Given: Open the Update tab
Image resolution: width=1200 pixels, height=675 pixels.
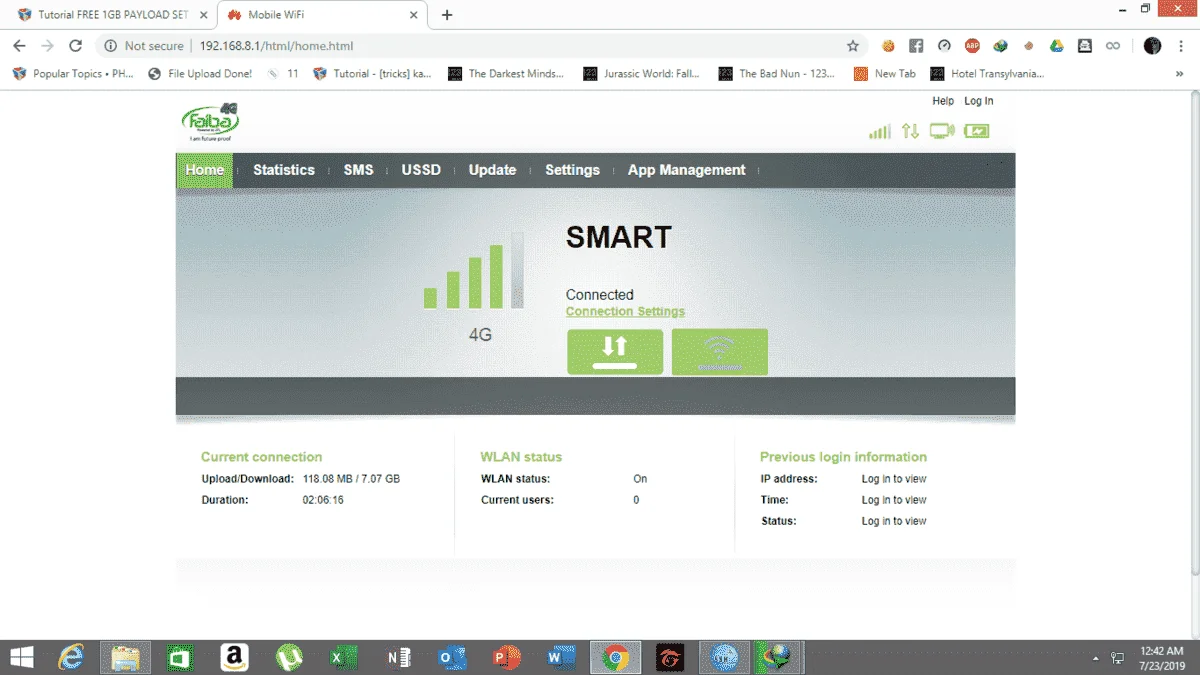Looking at the screenshot, I should pyautogui.click(x=492, y=170).
